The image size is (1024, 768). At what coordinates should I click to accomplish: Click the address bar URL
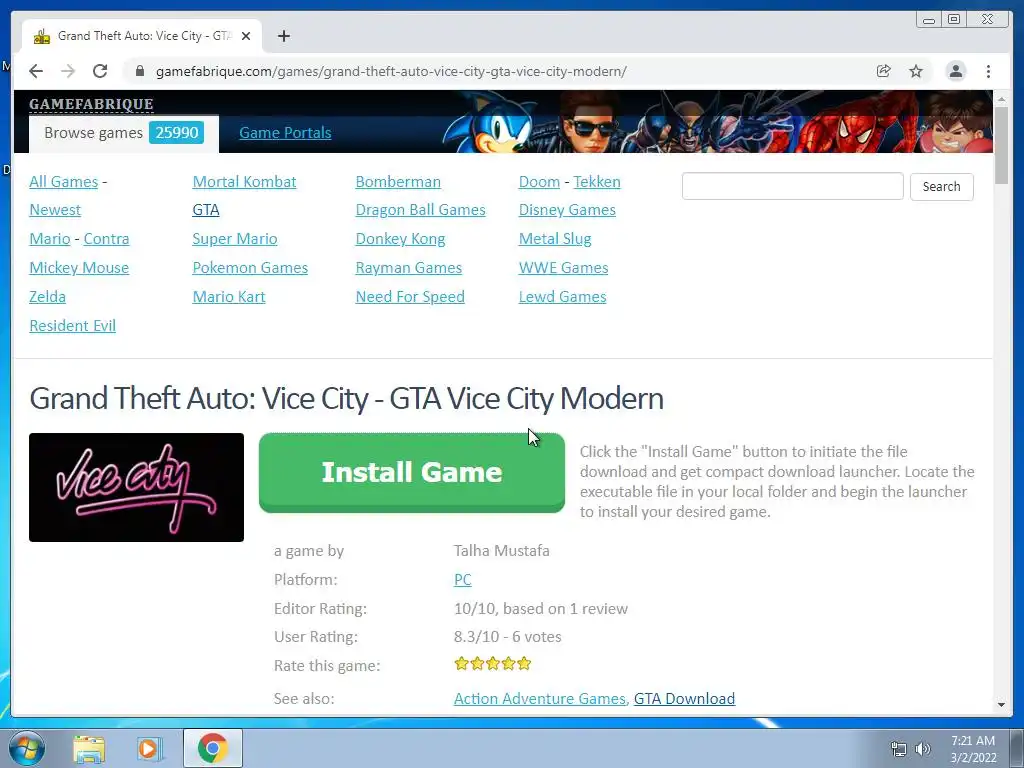tap(391, 71)
